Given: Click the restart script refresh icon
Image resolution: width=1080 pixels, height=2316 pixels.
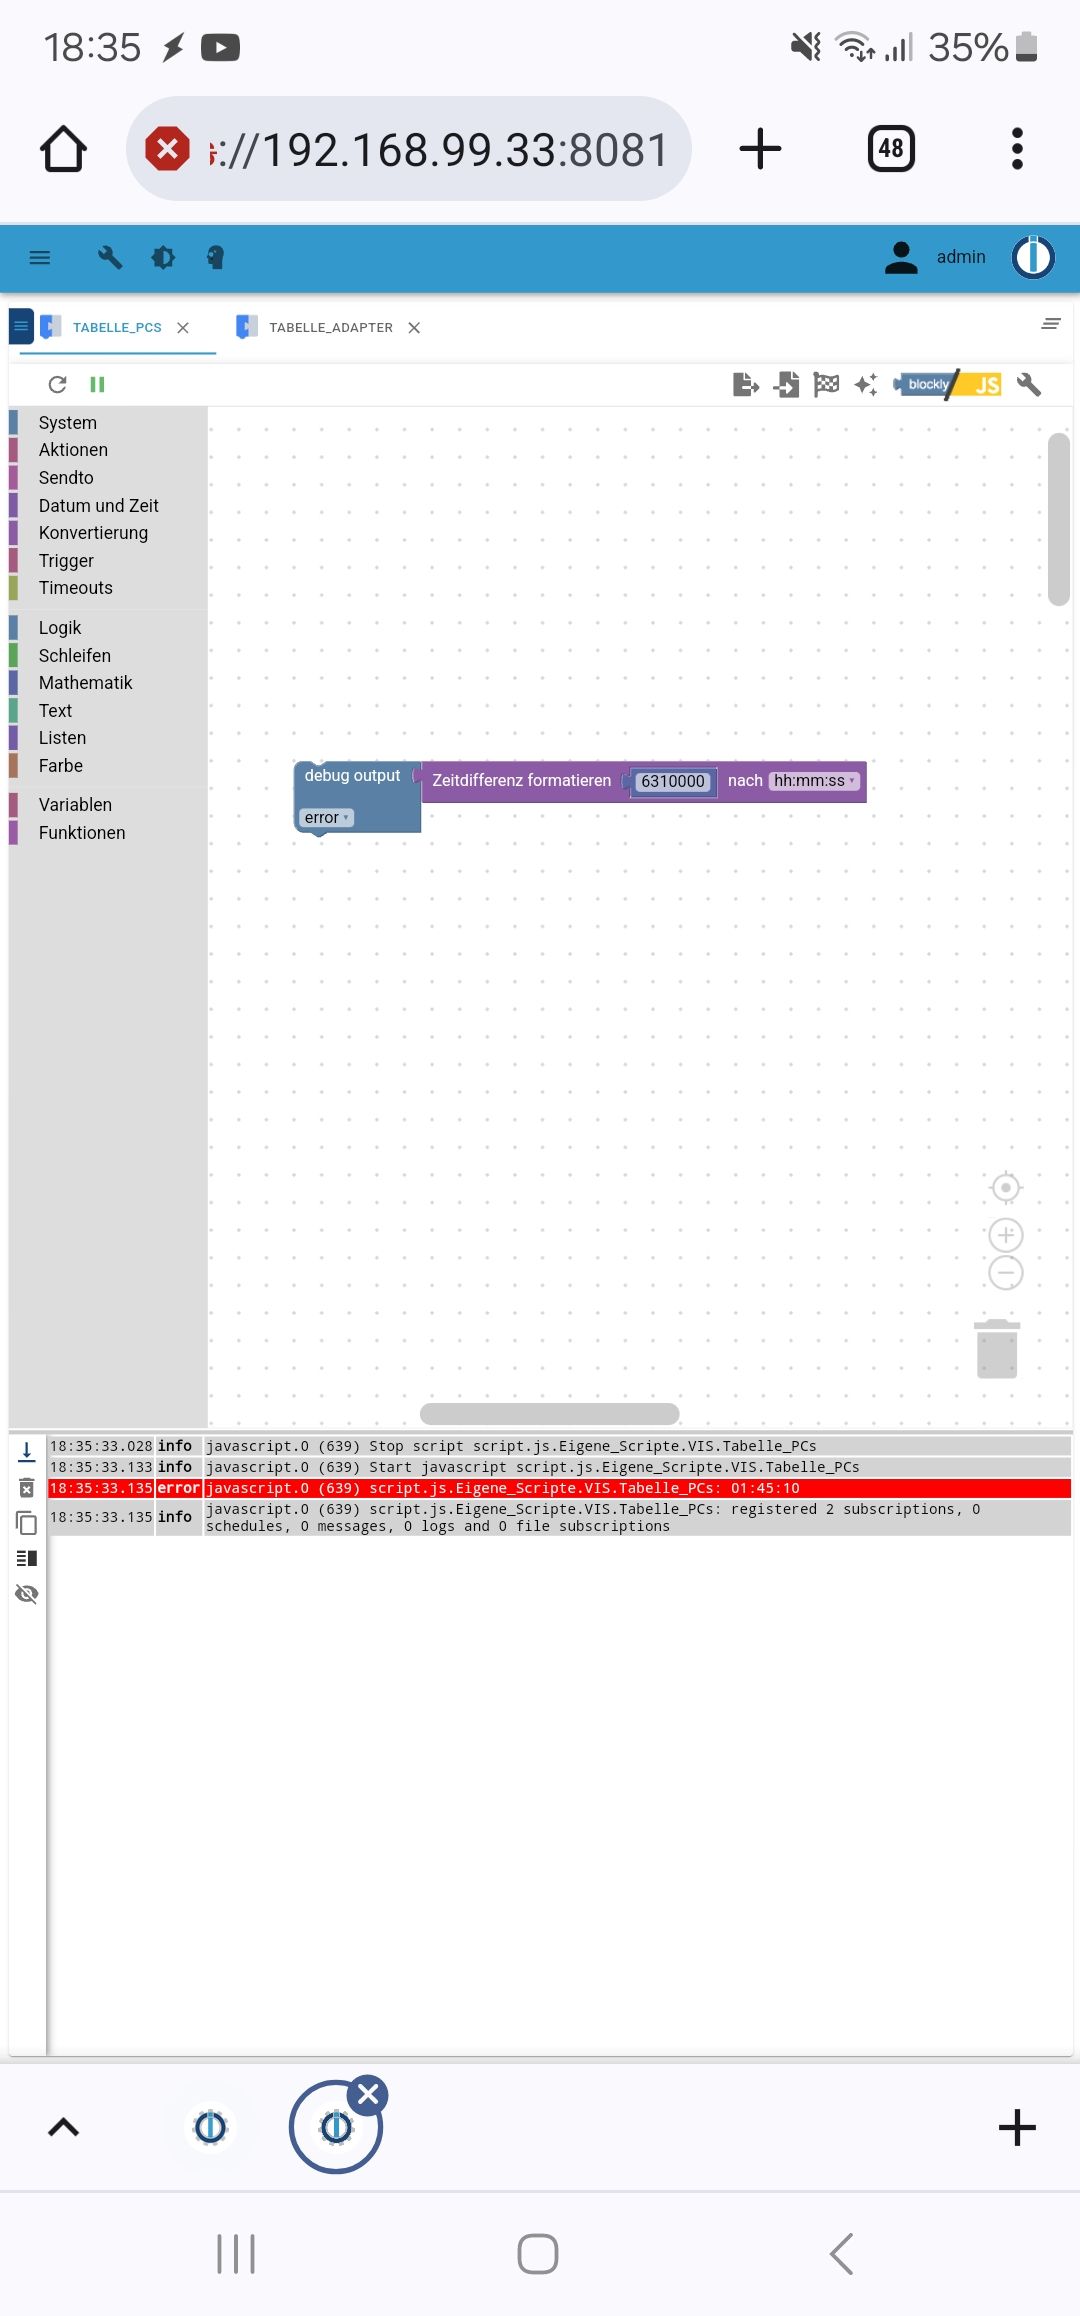Looking at the screenshot, I should [57, 384].
